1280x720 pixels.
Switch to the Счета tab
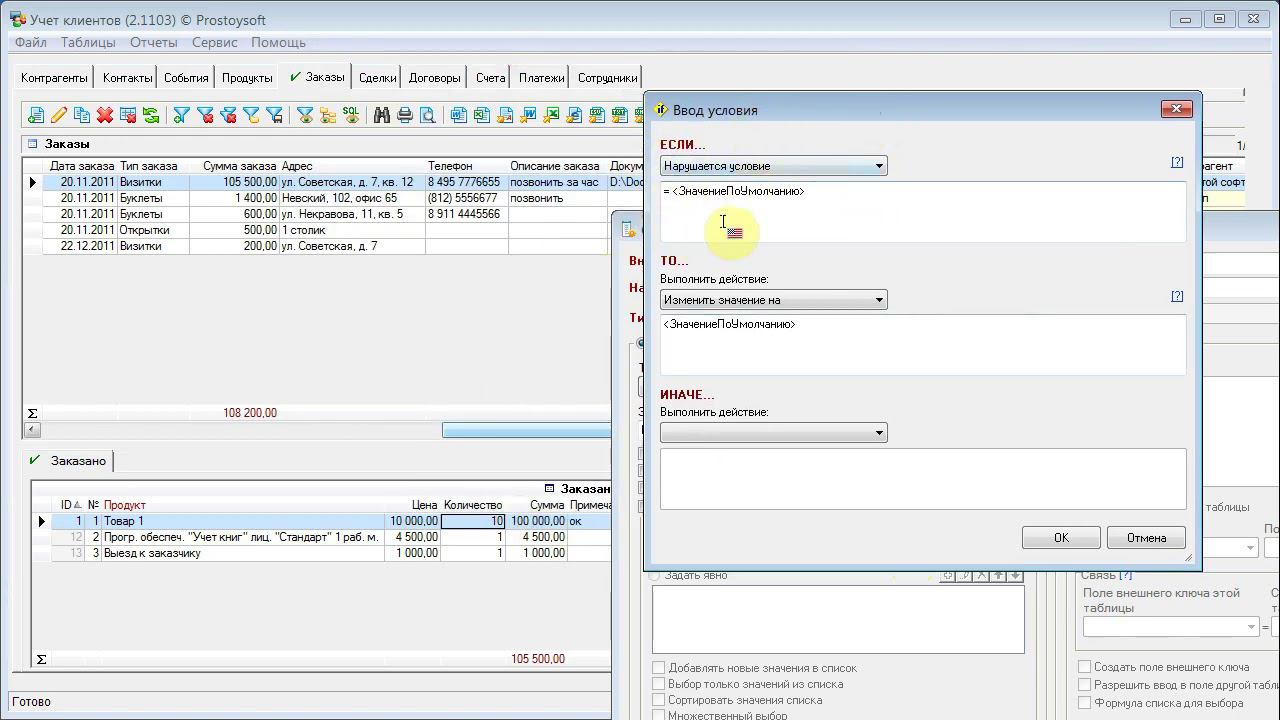490,78
